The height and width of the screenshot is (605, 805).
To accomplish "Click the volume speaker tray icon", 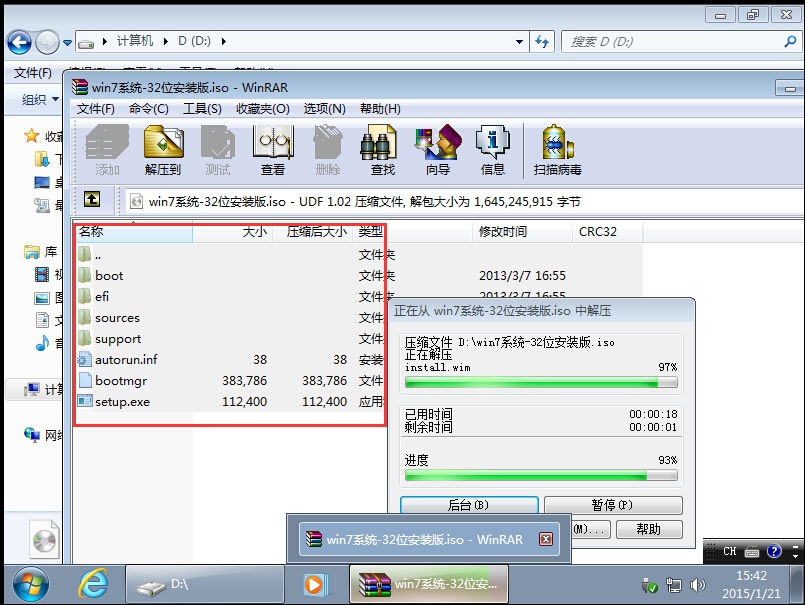I will [697, 585].
